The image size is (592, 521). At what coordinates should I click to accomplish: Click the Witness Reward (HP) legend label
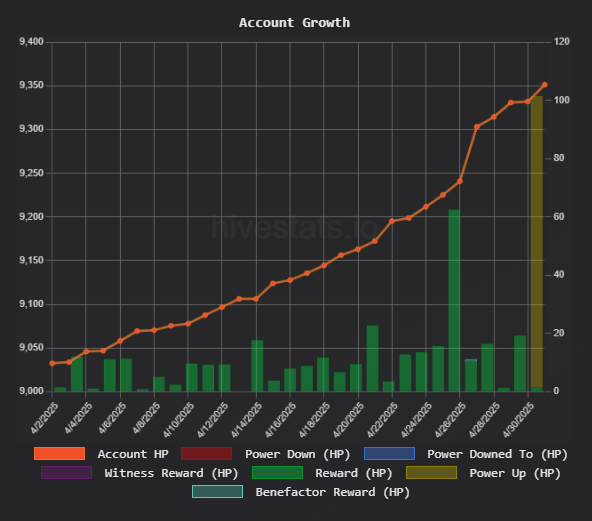[171, 473]
